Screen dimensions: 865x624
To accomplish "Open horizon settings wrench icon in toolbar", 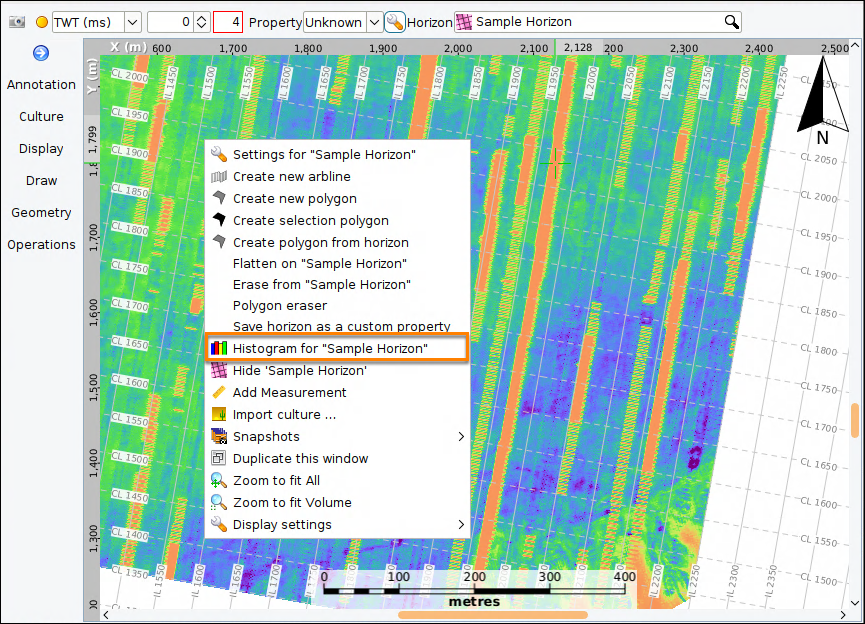I will 394,22.
